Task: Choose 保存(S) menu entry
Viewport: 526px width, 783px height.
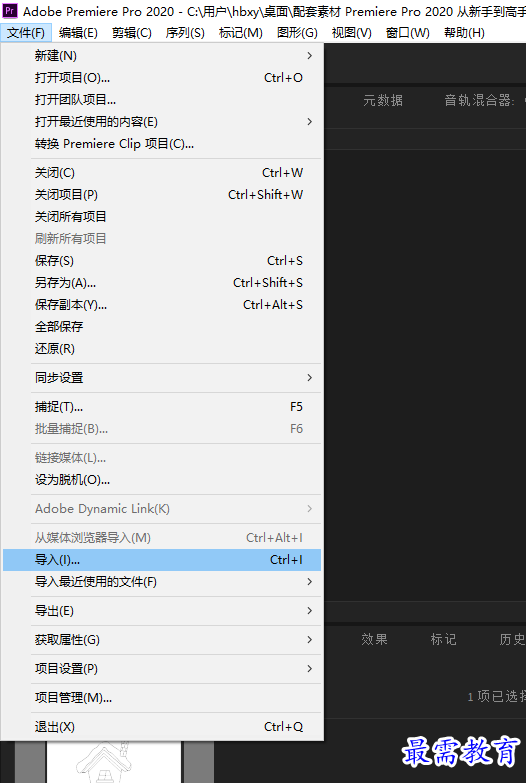Action: click(x=162, y=261)
